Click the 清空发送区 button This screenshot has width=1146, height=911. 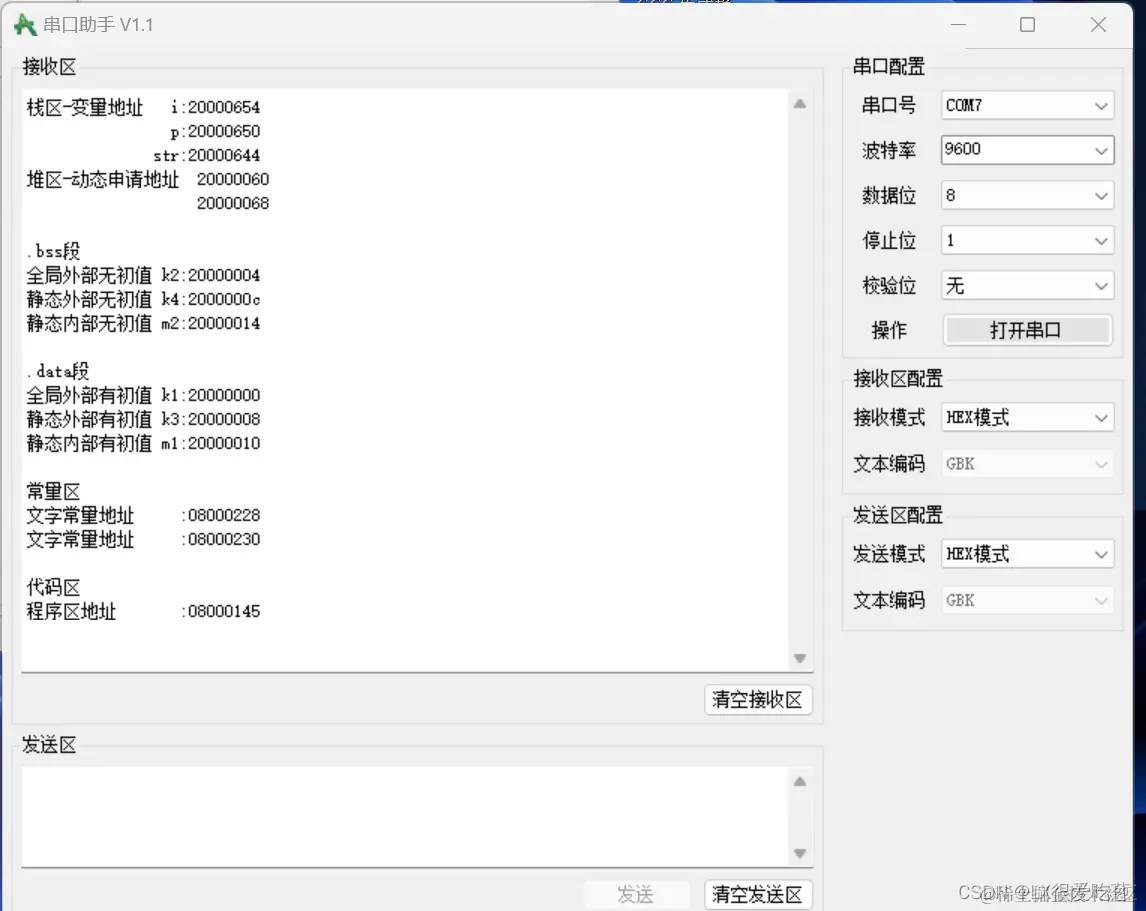[x=758, y=894]
